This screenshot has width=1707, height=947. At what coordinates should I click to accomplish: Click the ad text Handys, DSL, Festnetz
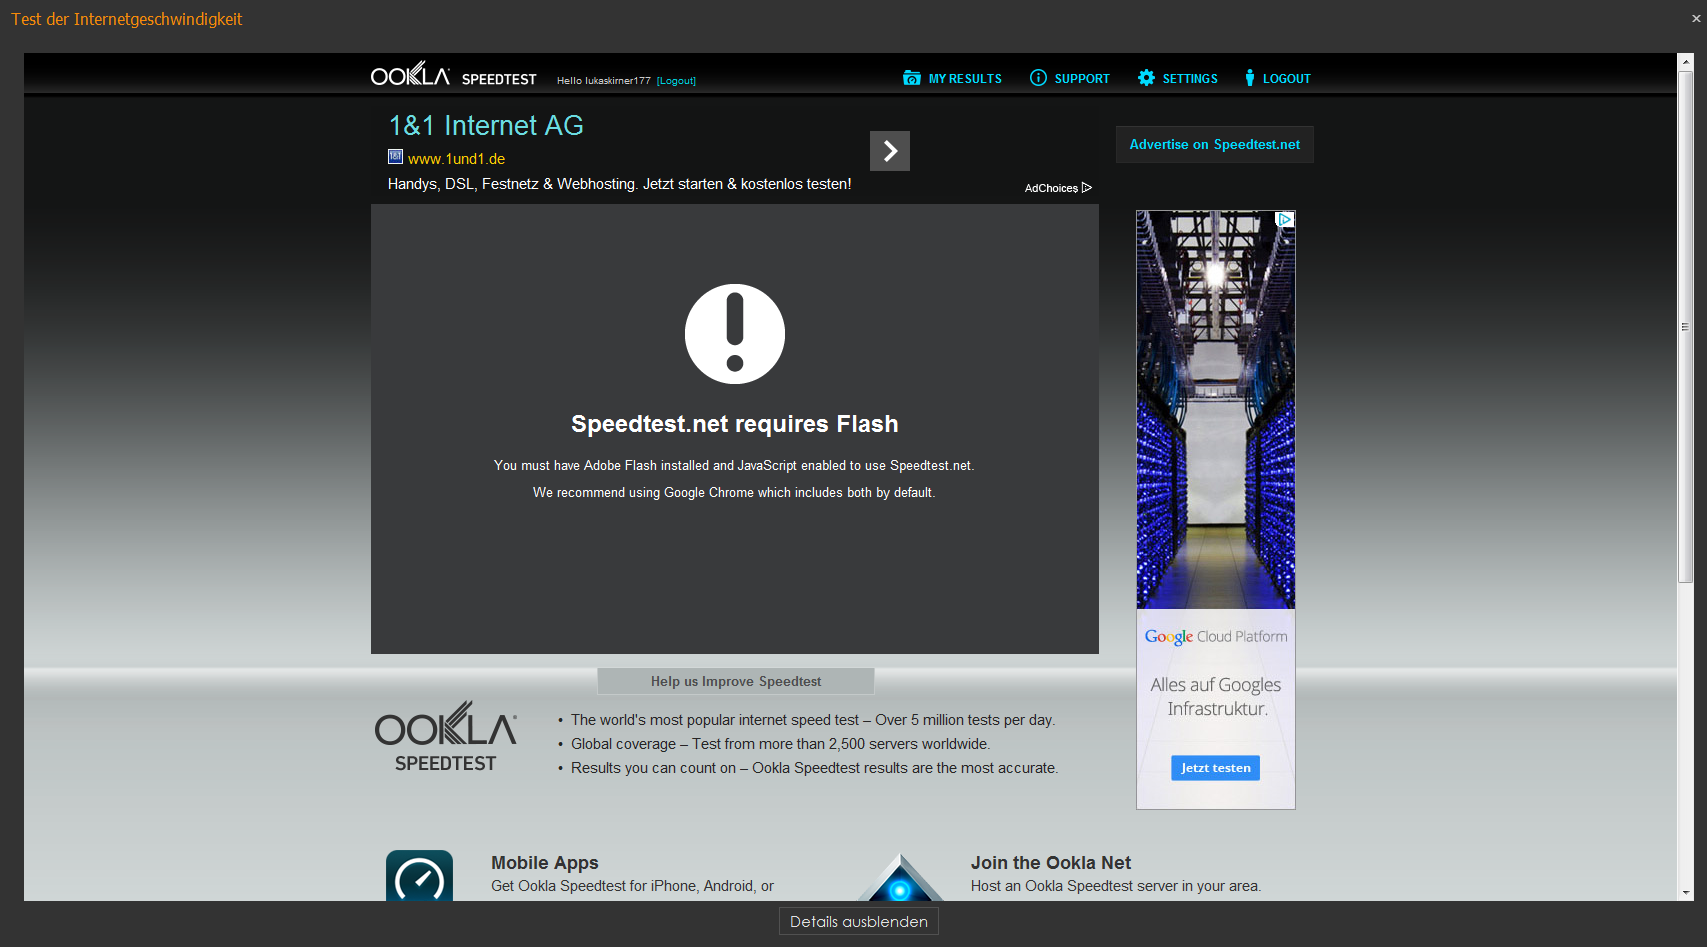click(x=620, y=184)
